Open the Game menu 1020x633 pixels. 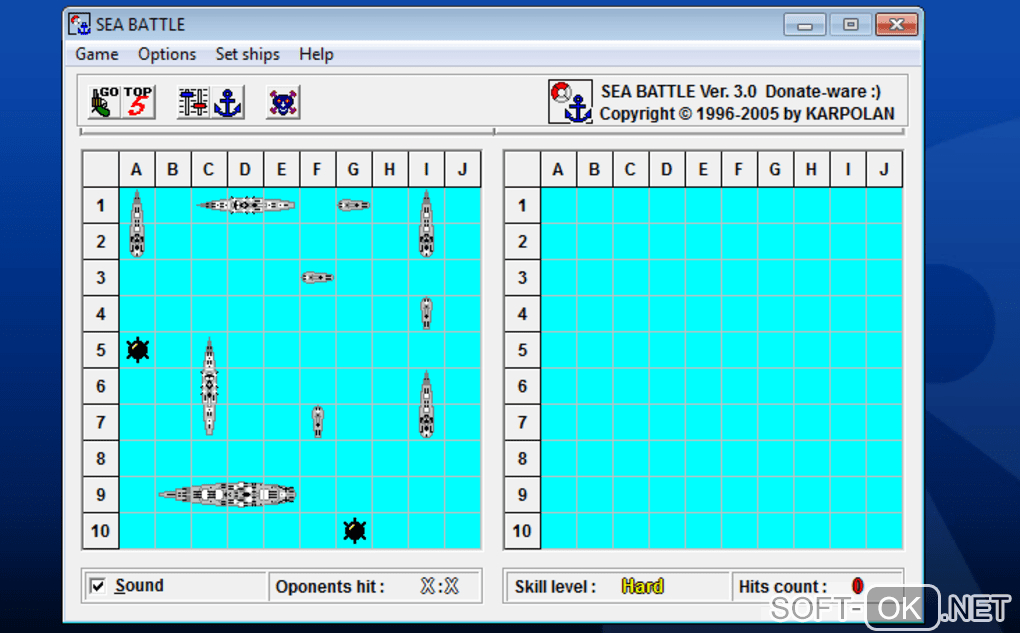[97, 54]
